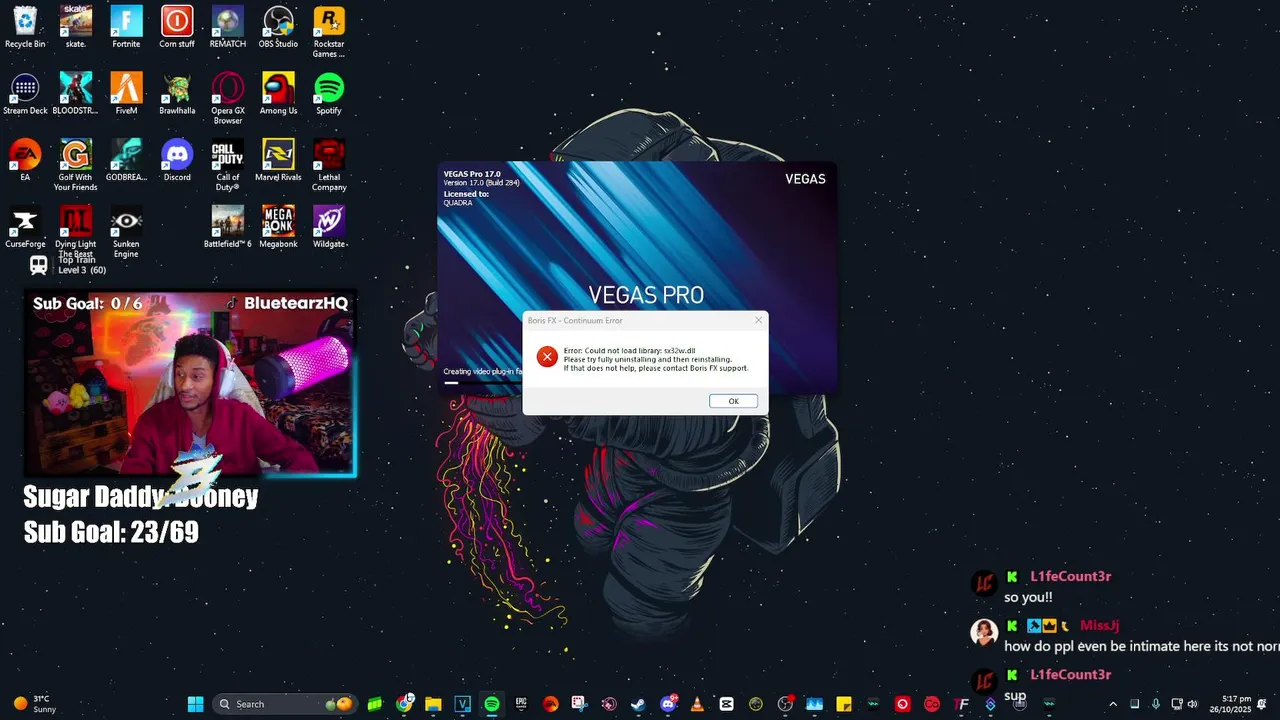Select the Golf With Your Friends shortcut

[x=76, y=165]
